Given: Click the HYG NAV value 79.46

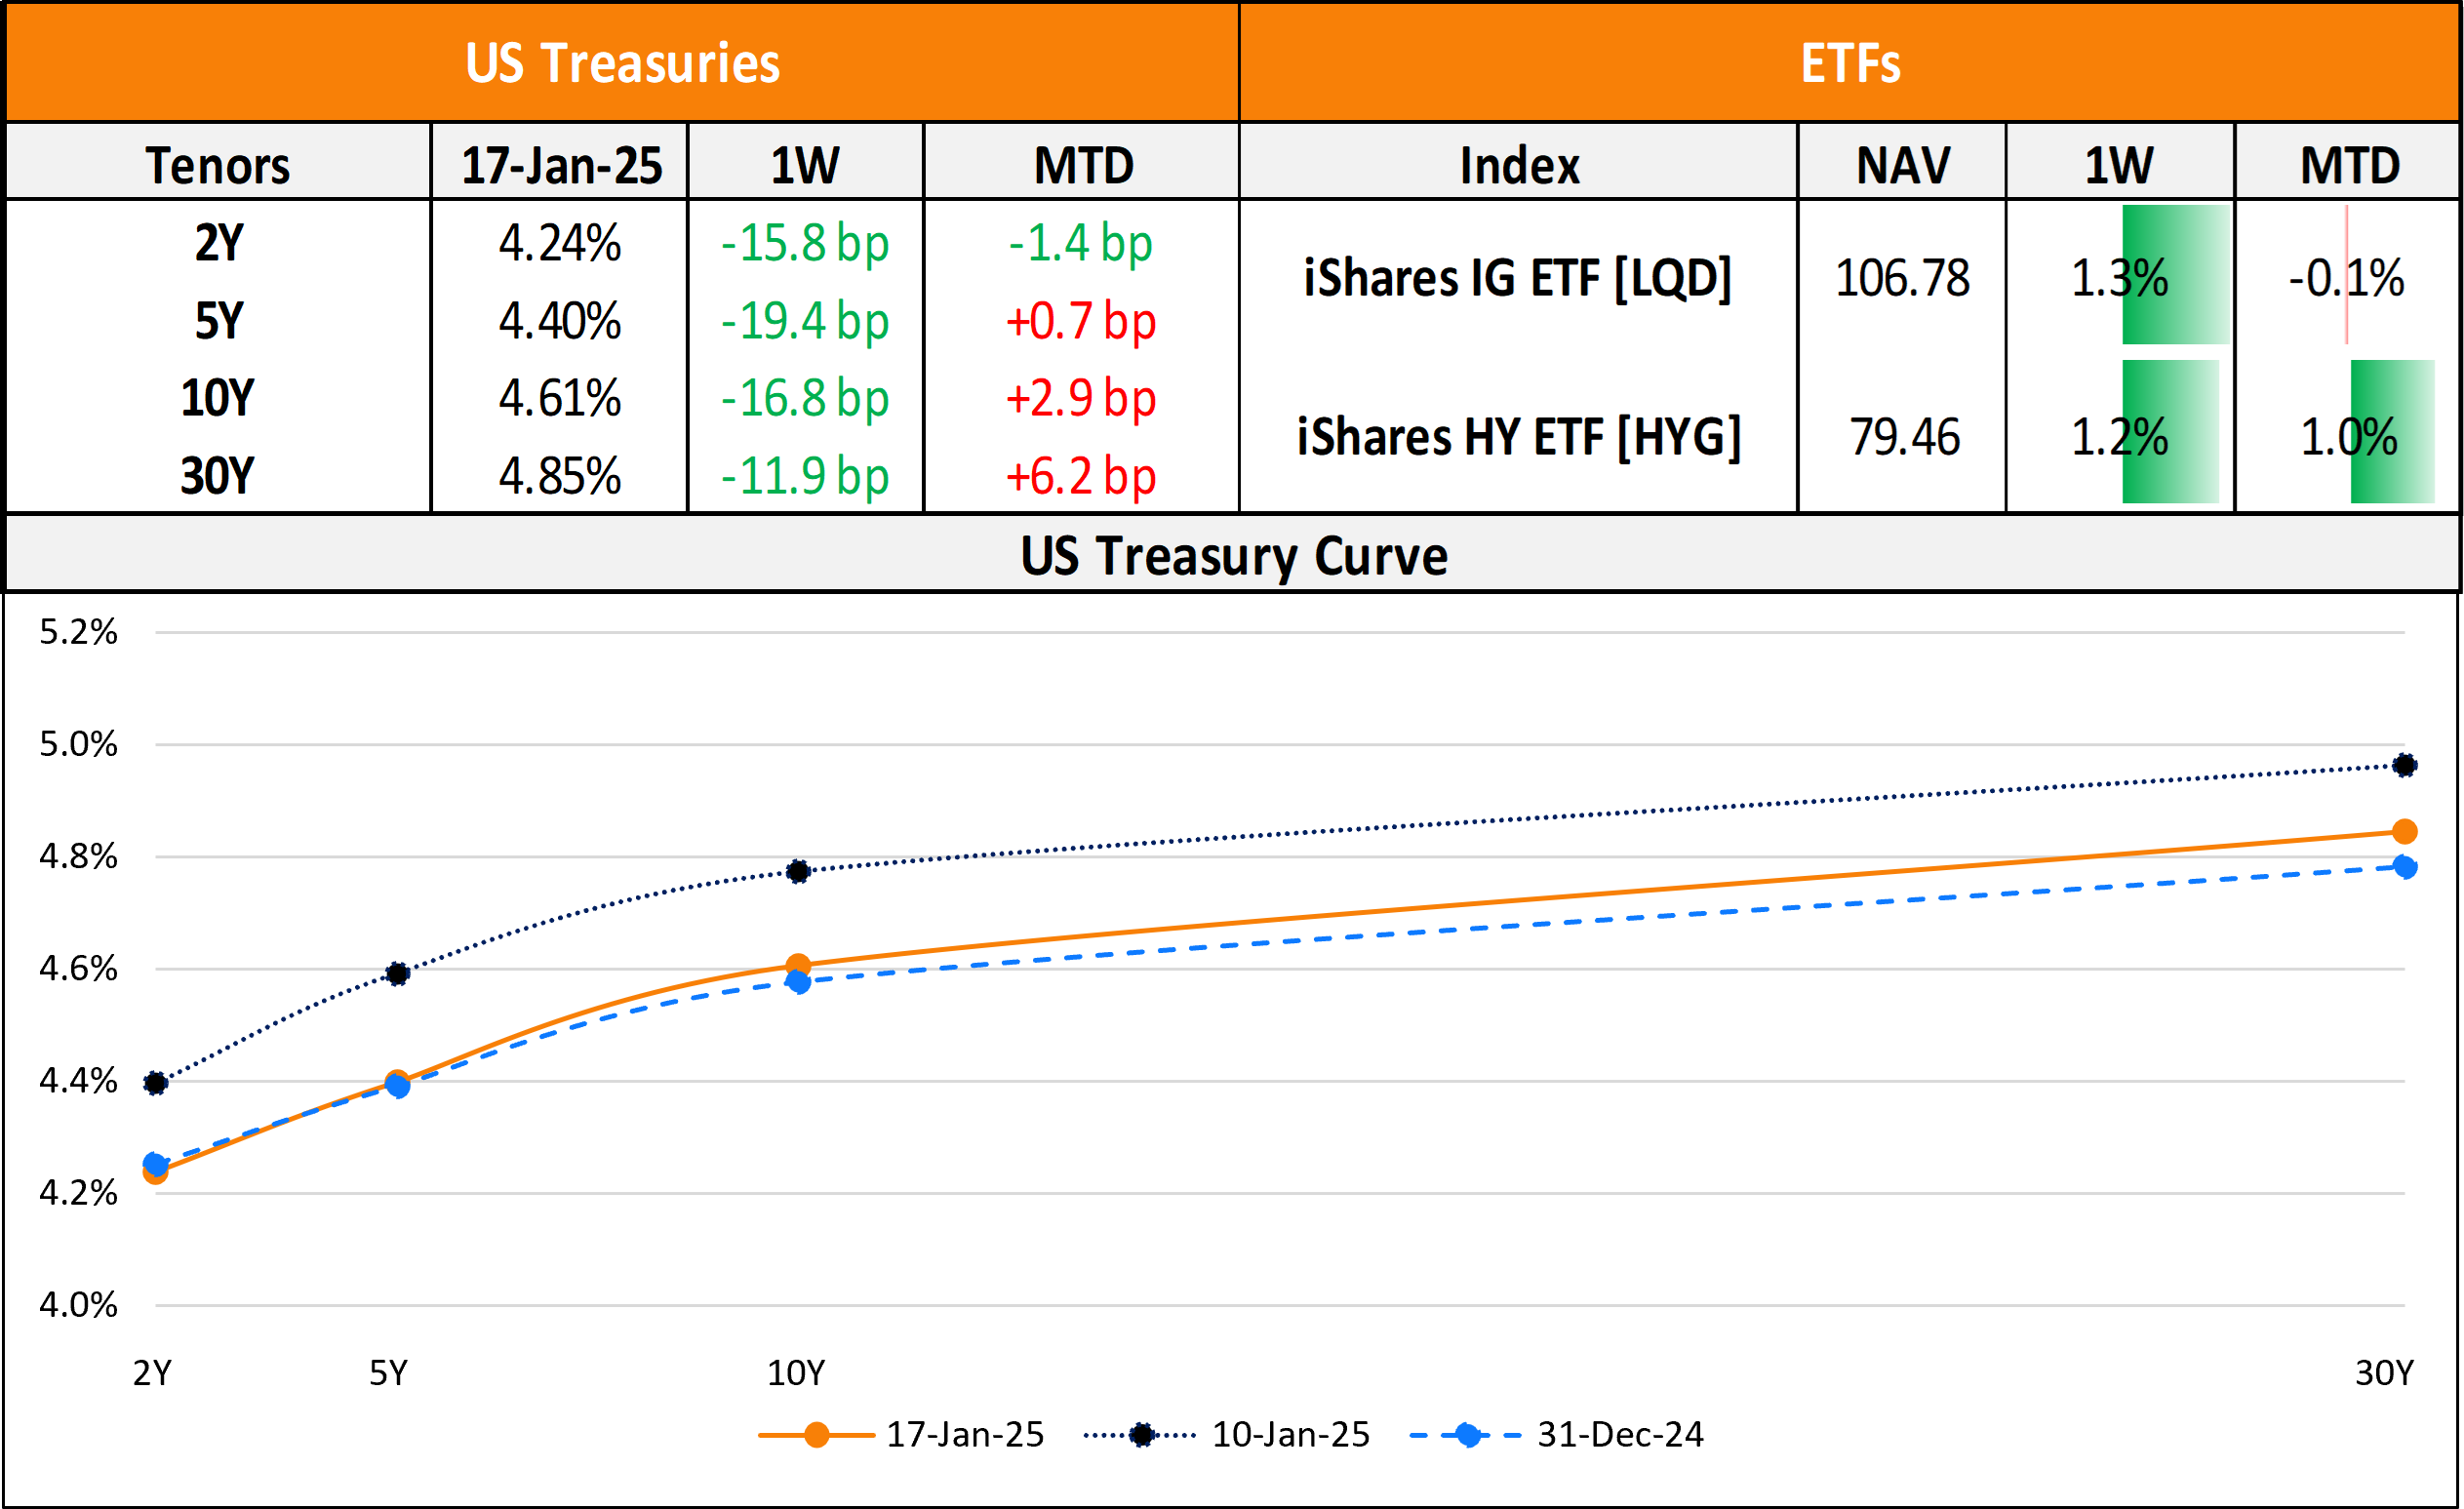Looking at the screenshot, I should click(1904, 437).
